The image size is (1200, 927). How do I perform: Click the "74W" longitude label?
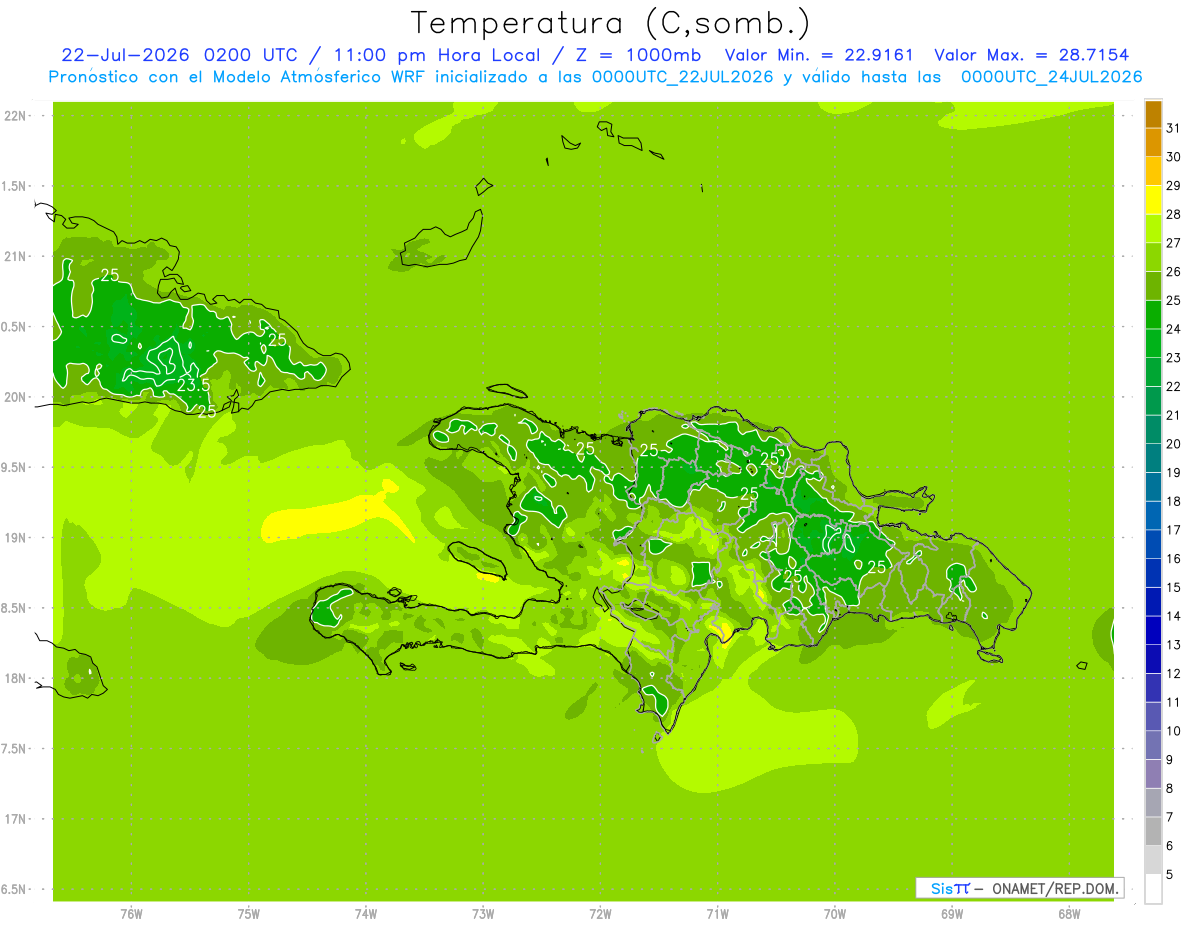tap(366, 914)
